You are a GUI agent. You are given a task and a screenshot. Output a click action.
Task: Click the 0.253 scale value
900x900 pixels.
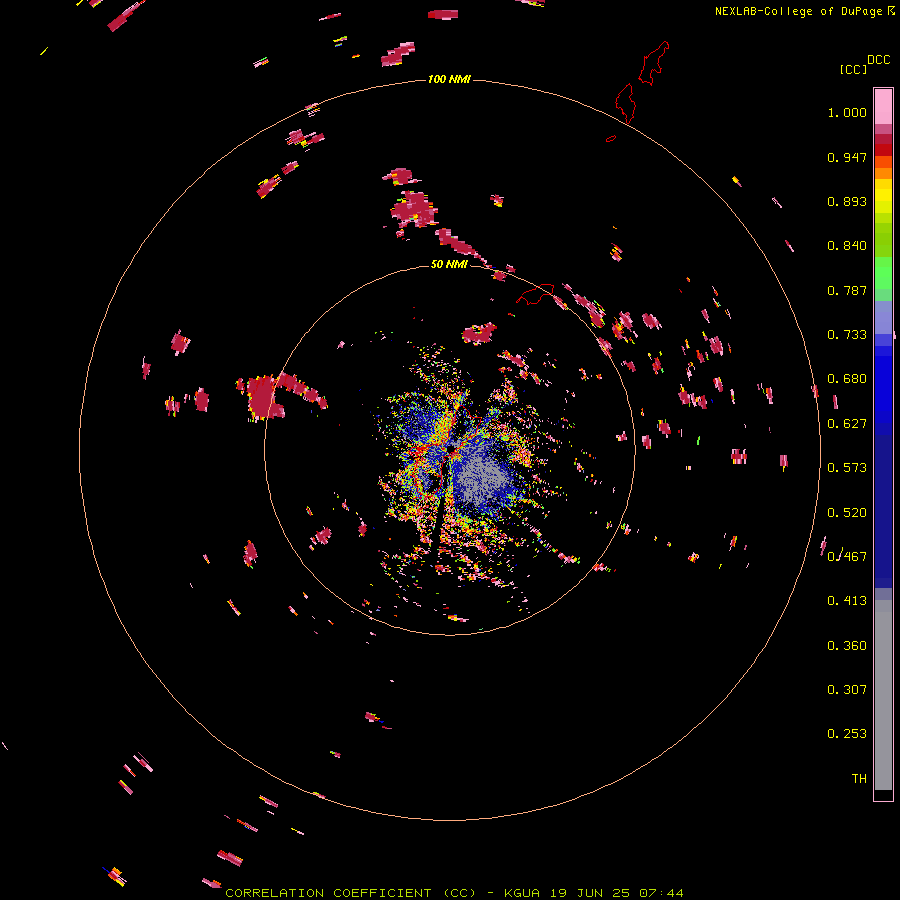click(x=847, y=734)
